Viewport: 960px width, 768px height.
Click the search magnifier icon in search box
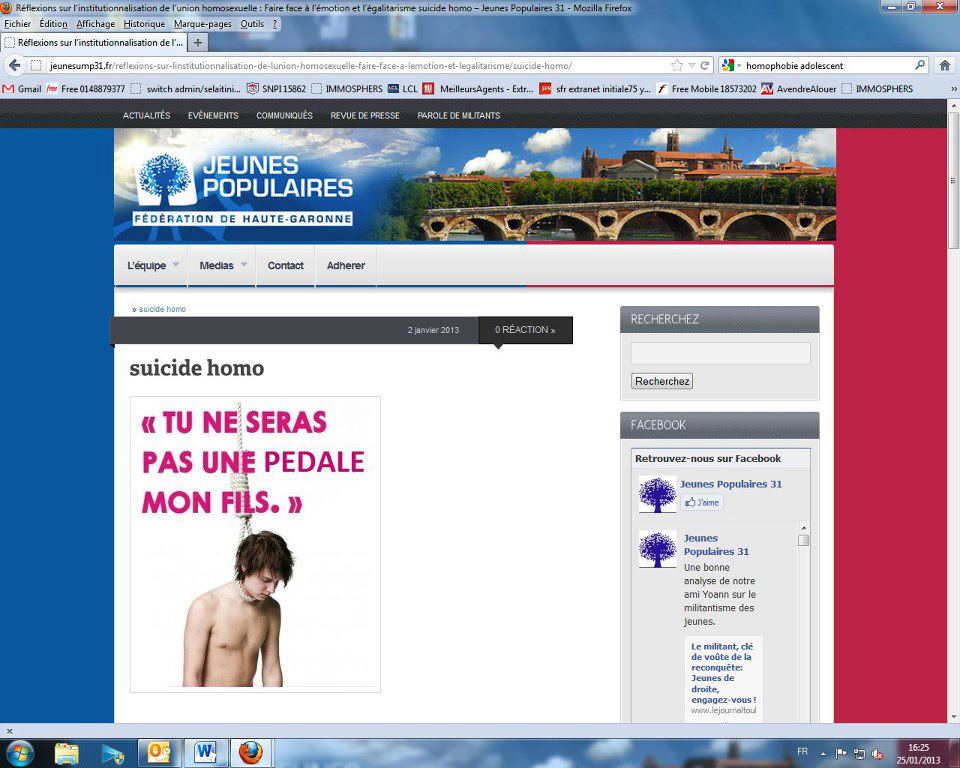point(920,65)
